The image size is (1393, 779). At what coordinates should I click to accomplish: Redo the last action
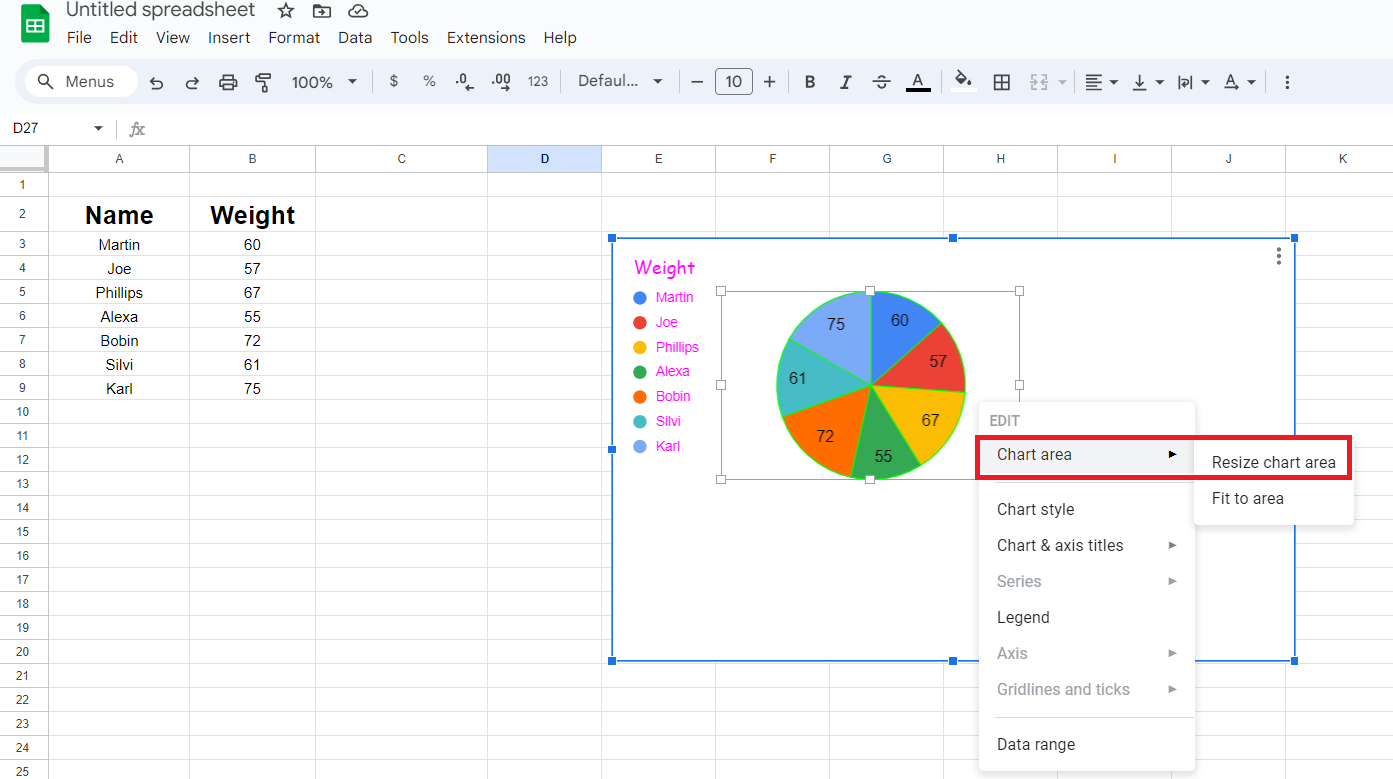(x=191, y=82)
